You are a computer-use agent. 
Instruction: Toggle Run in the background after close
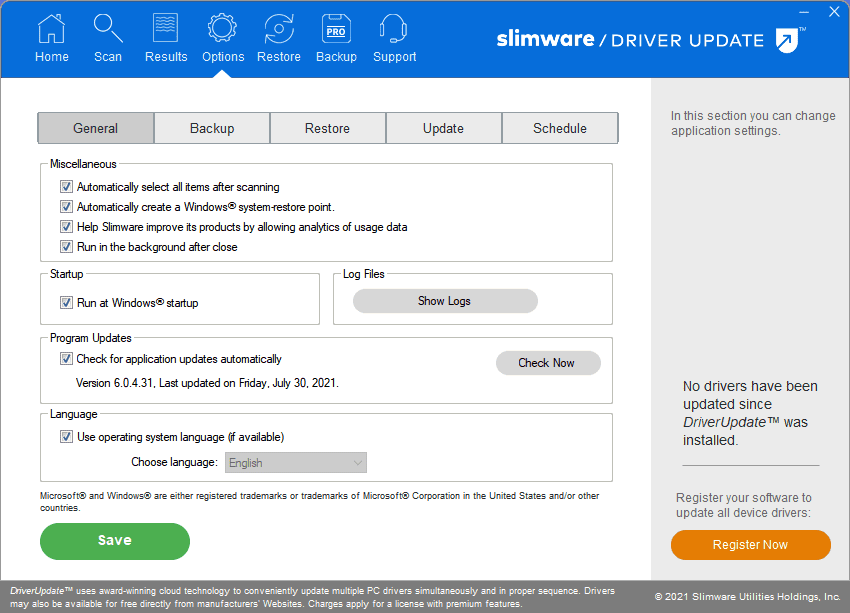click(66, 247)
